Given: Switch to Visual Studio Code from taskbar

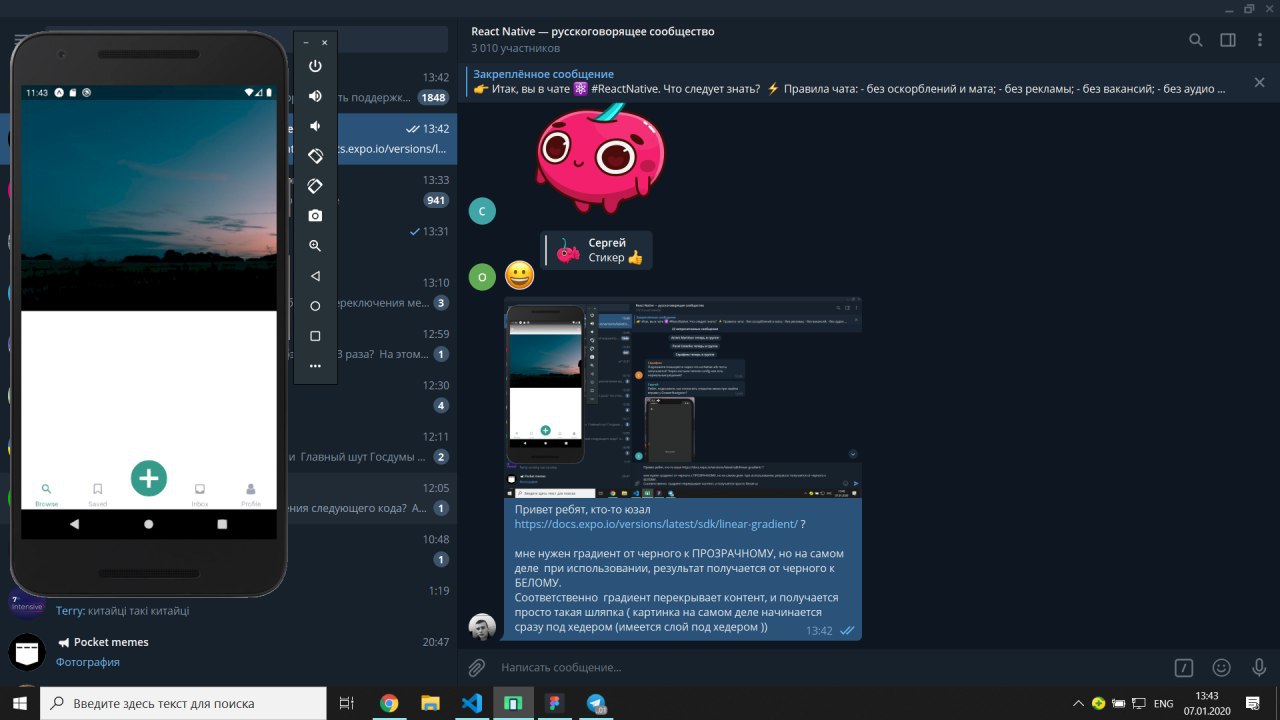Looking at the screenshot, I should 472,703.
